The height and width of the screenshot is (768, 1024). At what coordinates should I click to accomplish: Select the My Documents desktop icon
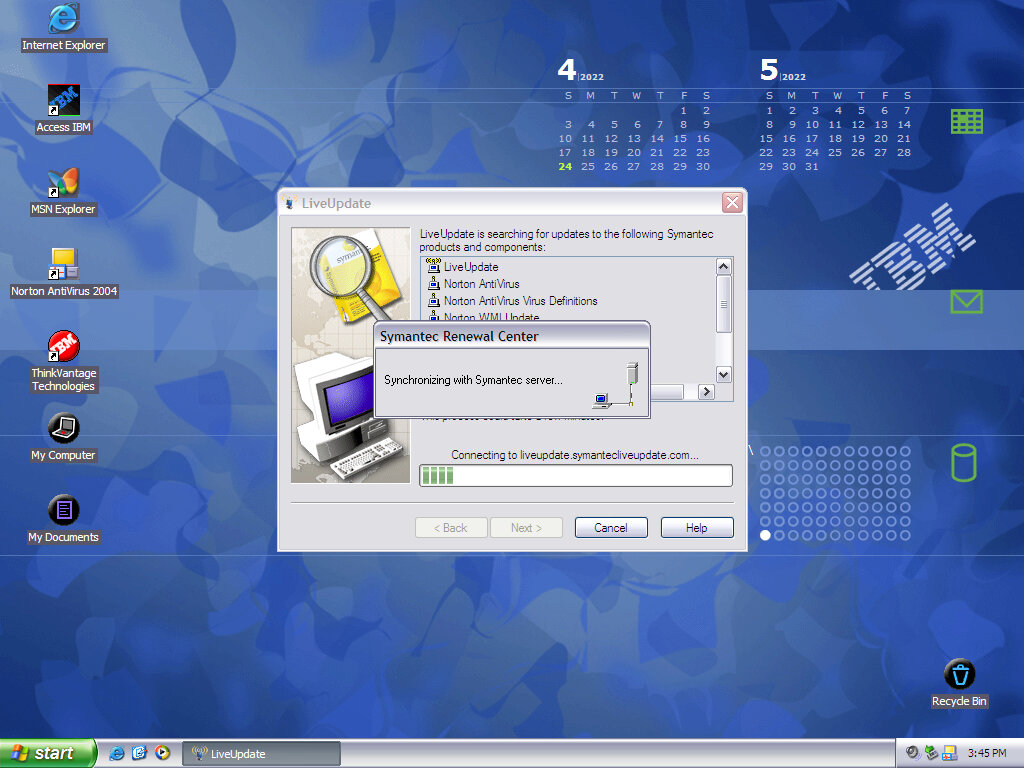(x=64, y=511)
